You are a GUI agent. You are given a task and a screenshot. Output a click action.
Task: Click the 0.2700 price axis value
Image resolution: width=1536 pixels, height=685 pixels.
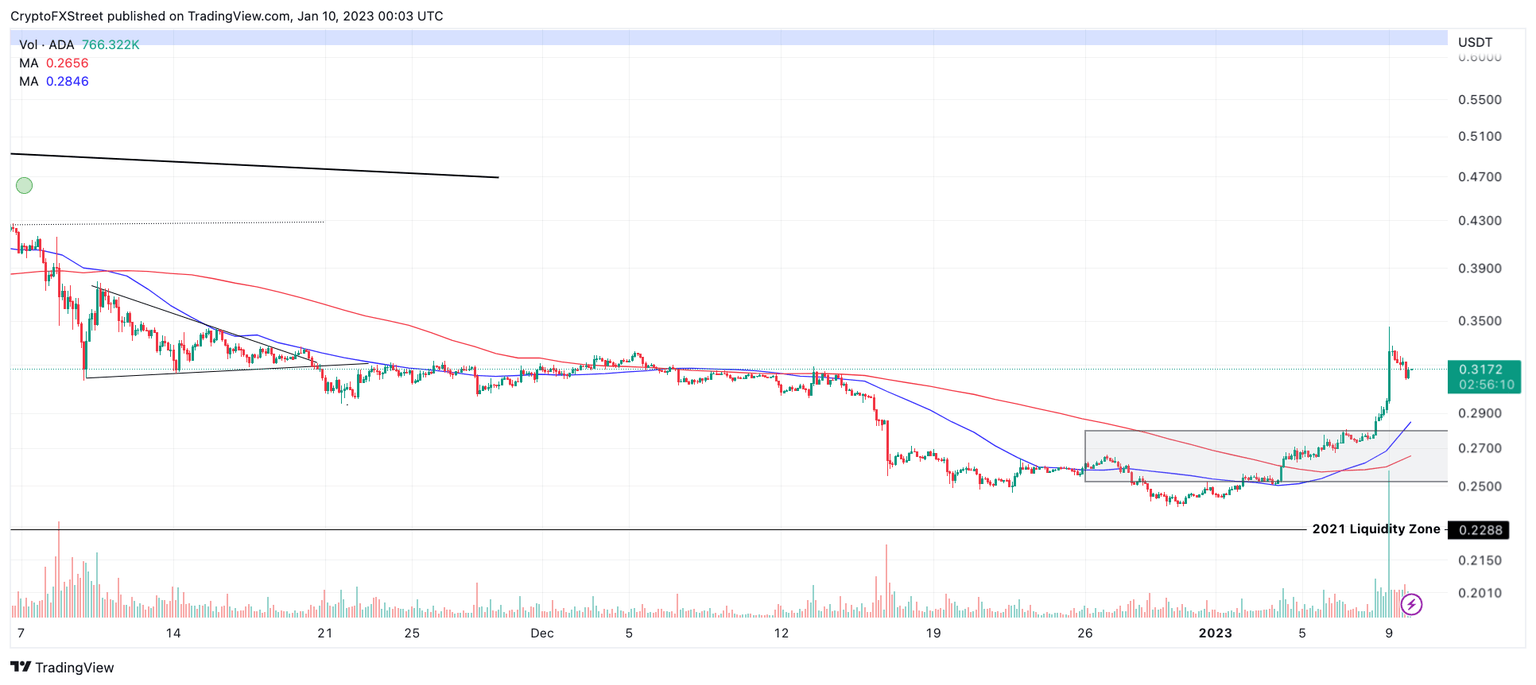(1481, 448)
